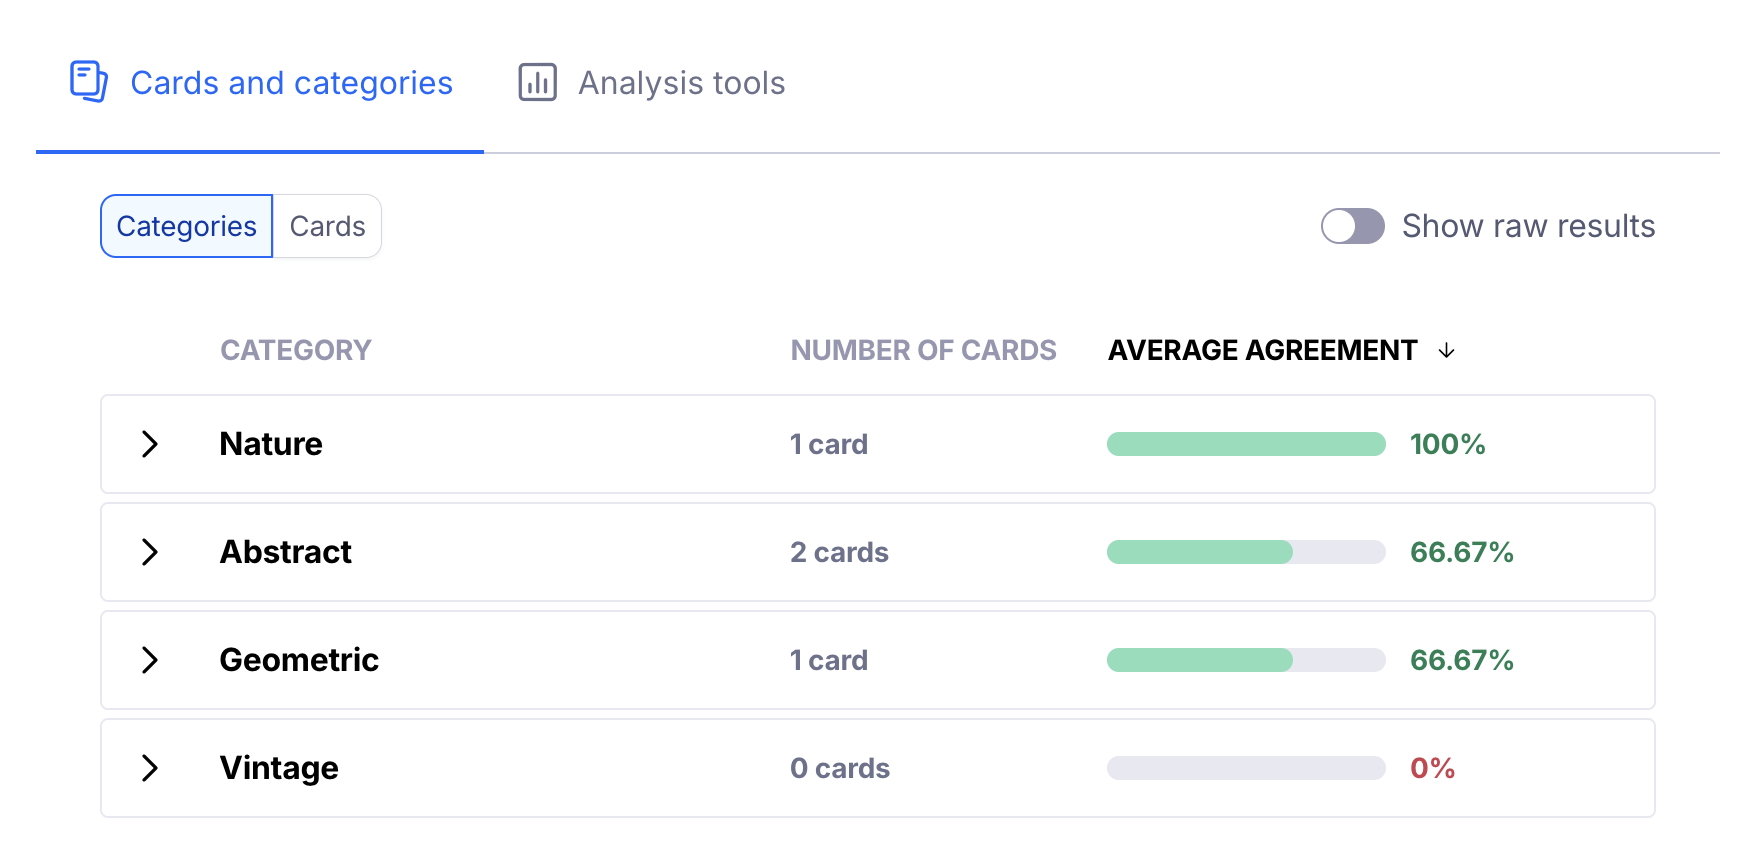Image resolution: width=1762 pixels, height=866 pixels.
Task: Click the Vintage 0% agreement bar
Action: (1245, 768)
